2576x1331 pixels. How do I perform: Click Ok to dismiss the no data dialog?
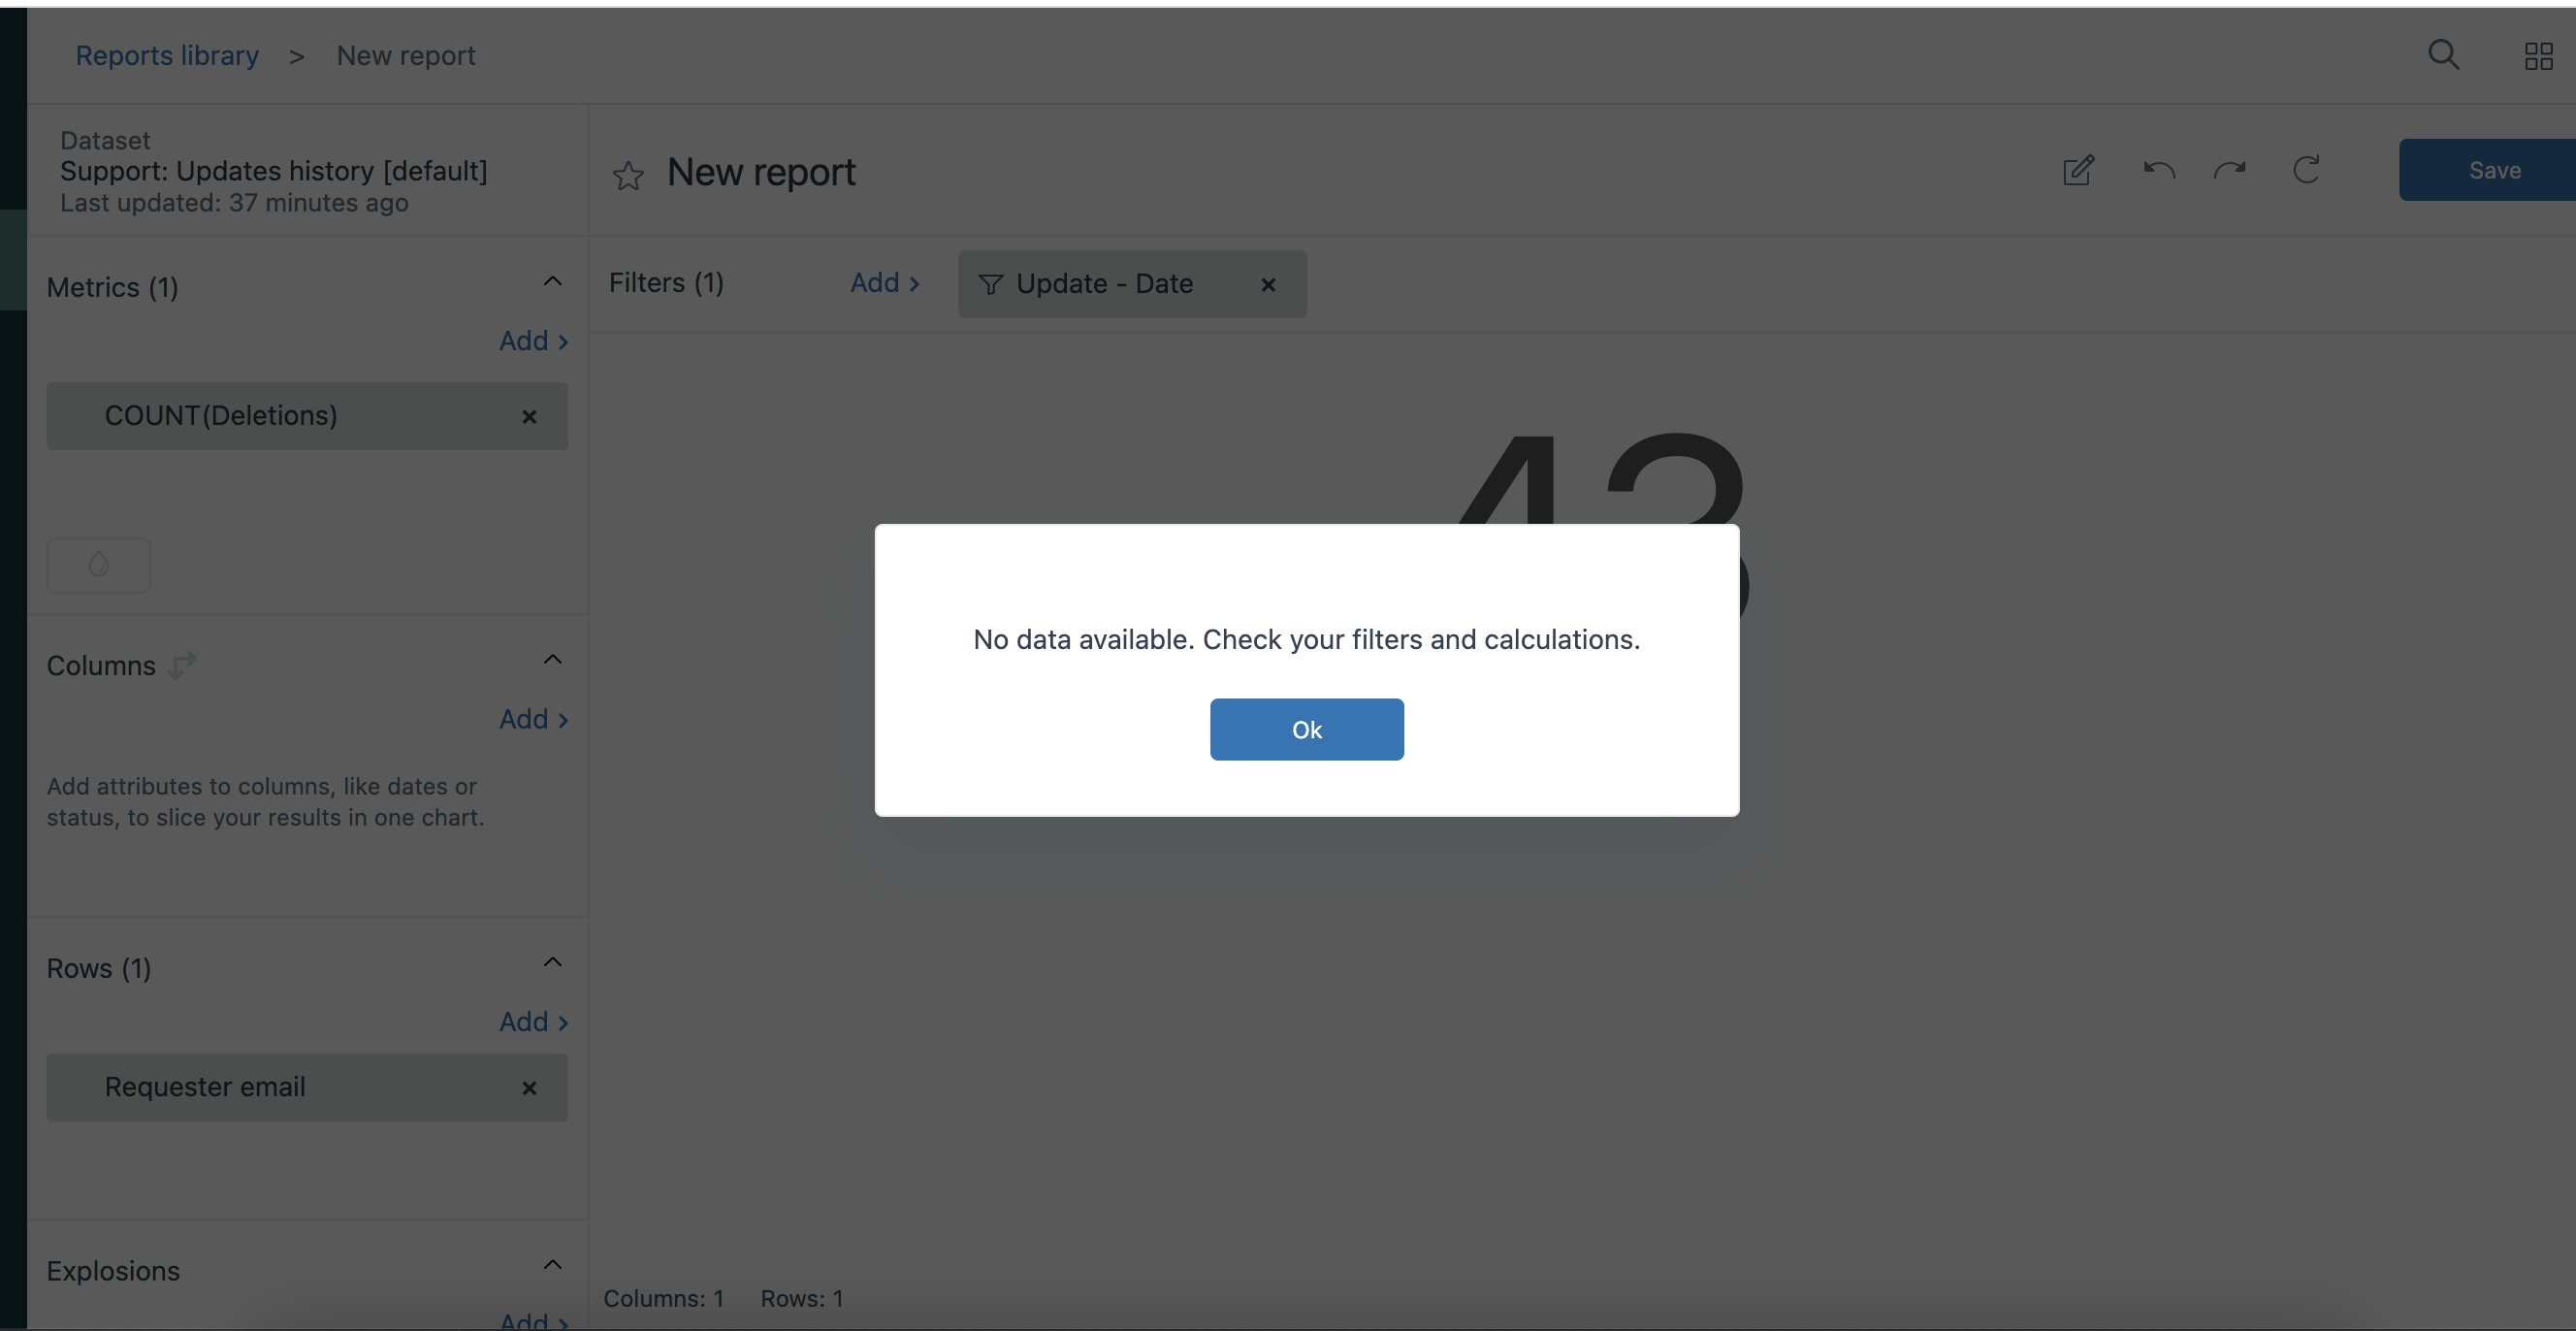1306,729
